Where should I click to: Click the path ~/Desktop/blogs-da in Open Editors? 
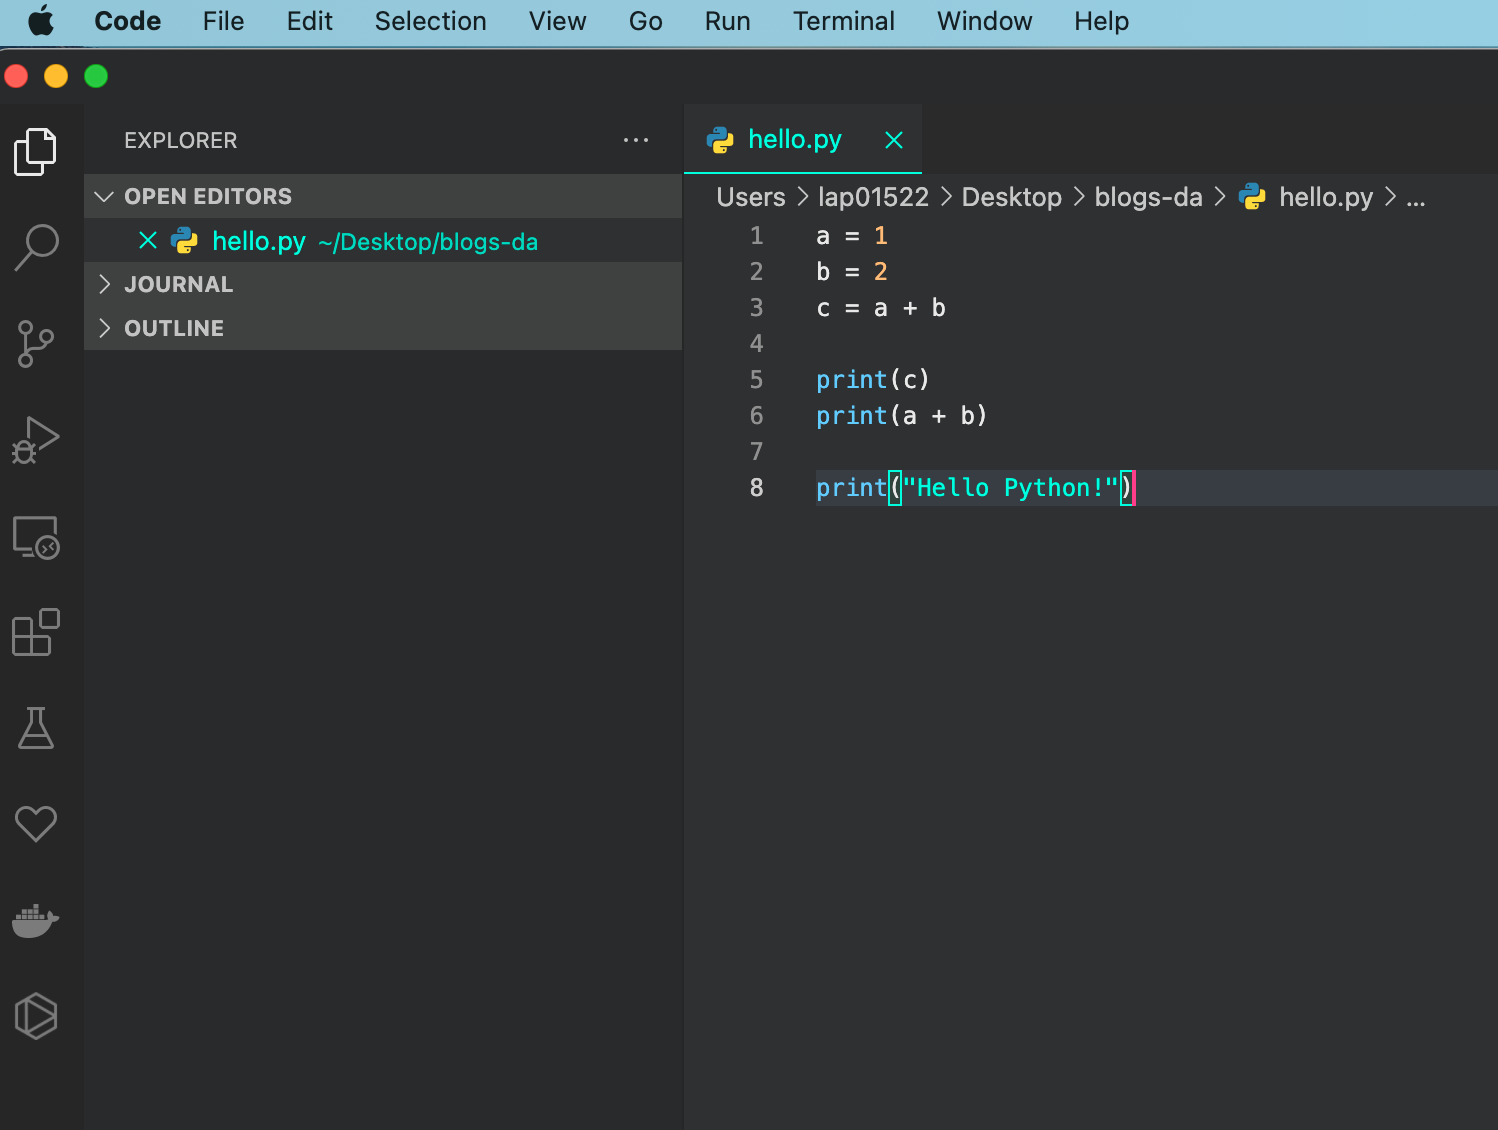(x=428, y=242)
